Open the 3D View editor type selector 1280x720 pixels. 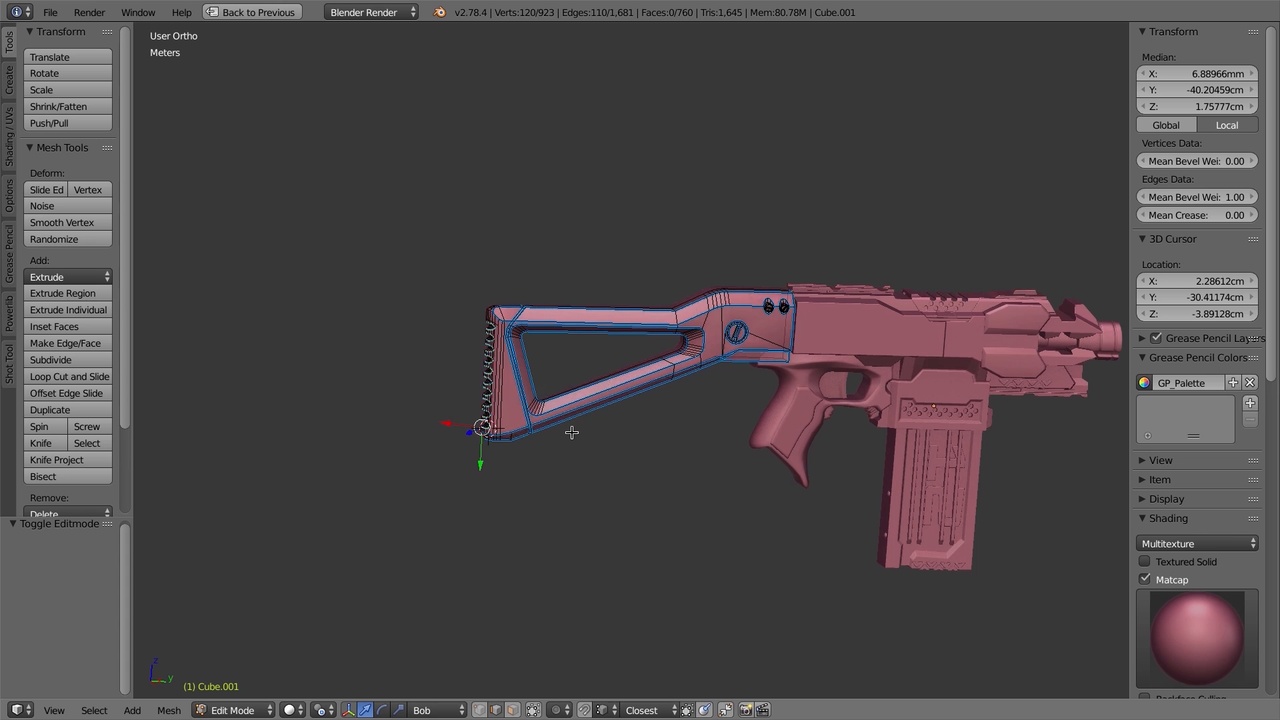[x=18, y=710]
